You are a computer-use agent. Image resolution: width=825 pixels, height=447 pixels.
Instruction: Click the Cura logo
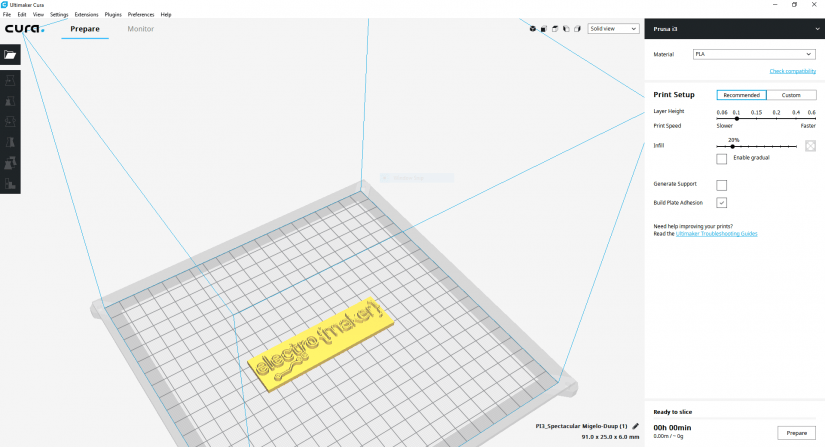pyautogui.click(x=25, y=29)
